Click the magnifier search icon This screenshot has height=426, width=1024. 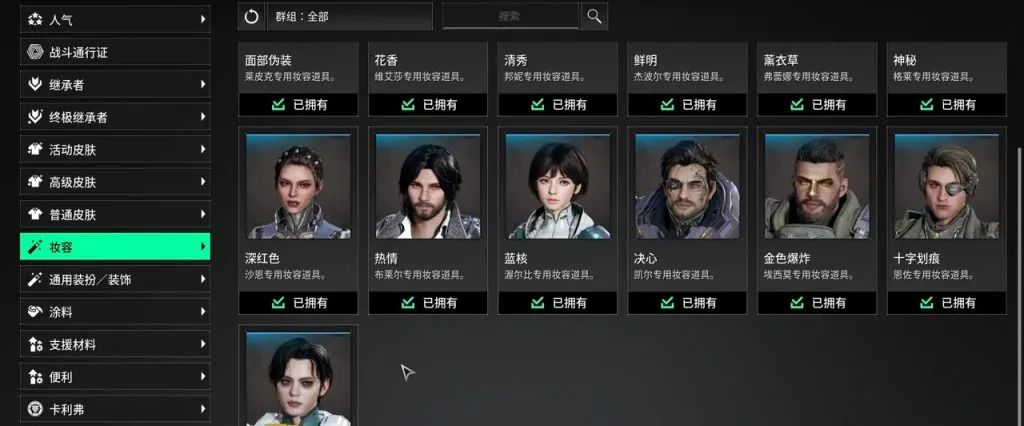pyautogui.click(x=594, y=16)
